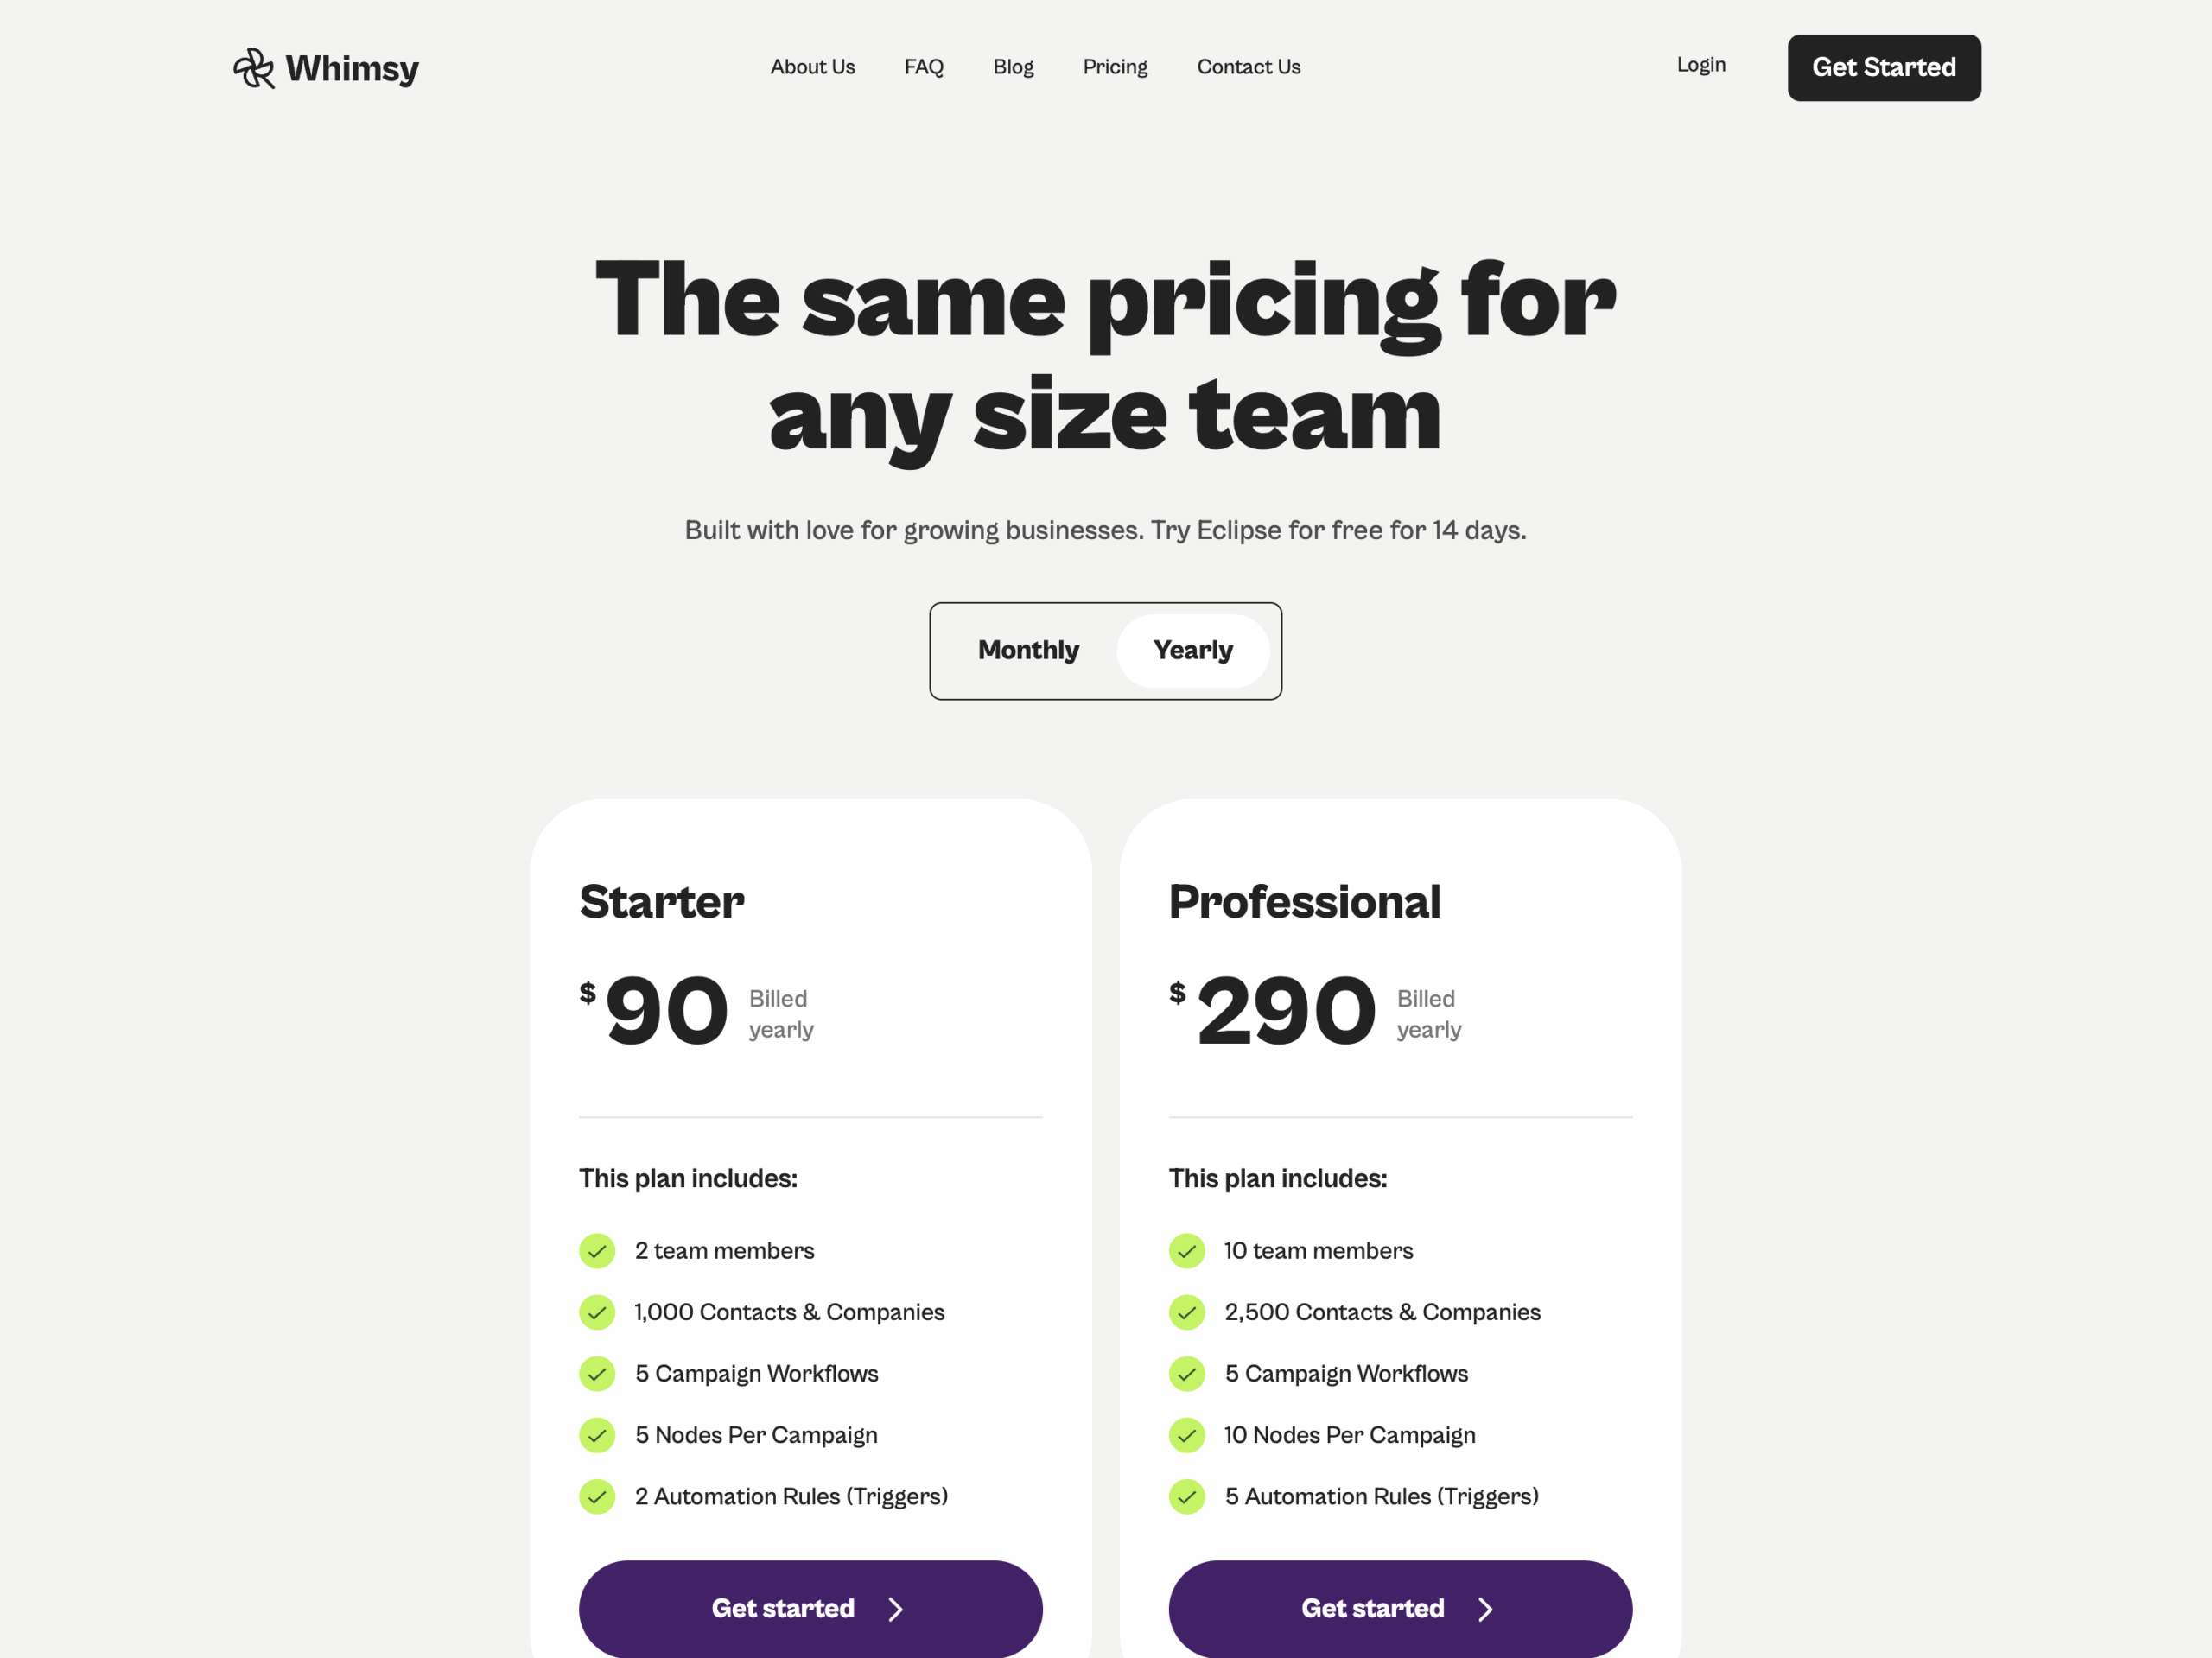
Task: Click the Pricing navigation item
Action: [x=1114, y=66]
